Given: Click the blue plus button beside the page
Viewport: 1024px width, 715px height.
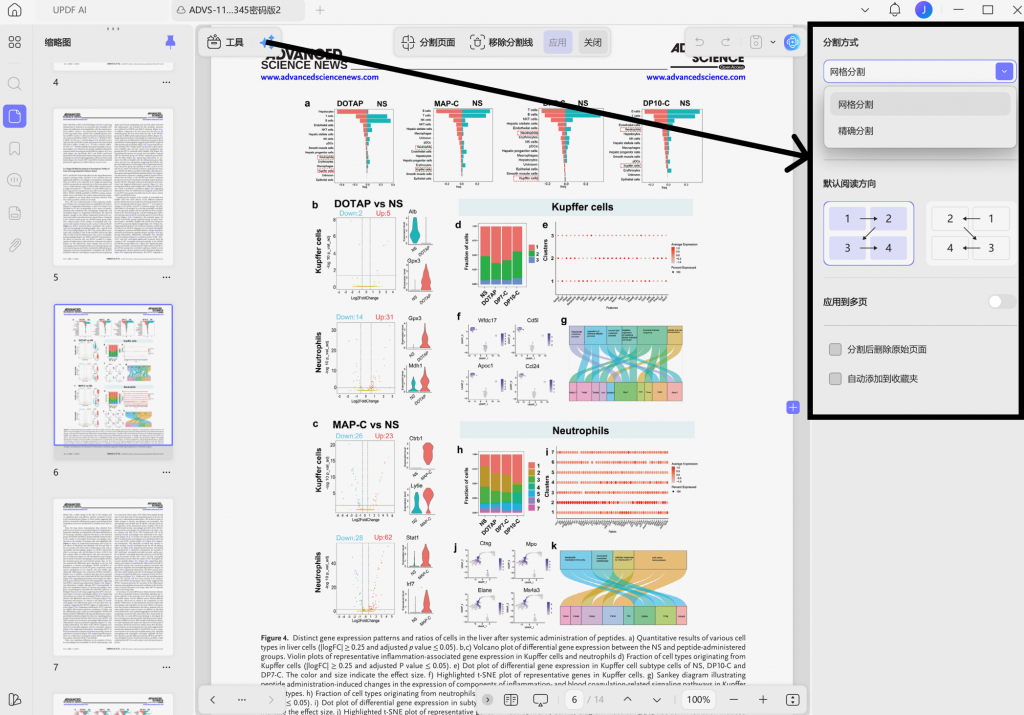Looking at the screenshot, I should pos(793,407).
